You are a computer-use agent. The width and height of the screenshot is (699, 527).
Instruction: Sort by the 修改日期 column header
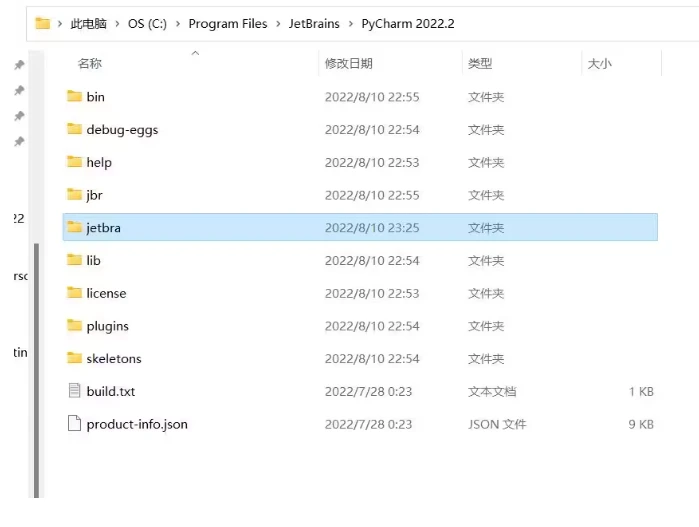click(349, 64)
